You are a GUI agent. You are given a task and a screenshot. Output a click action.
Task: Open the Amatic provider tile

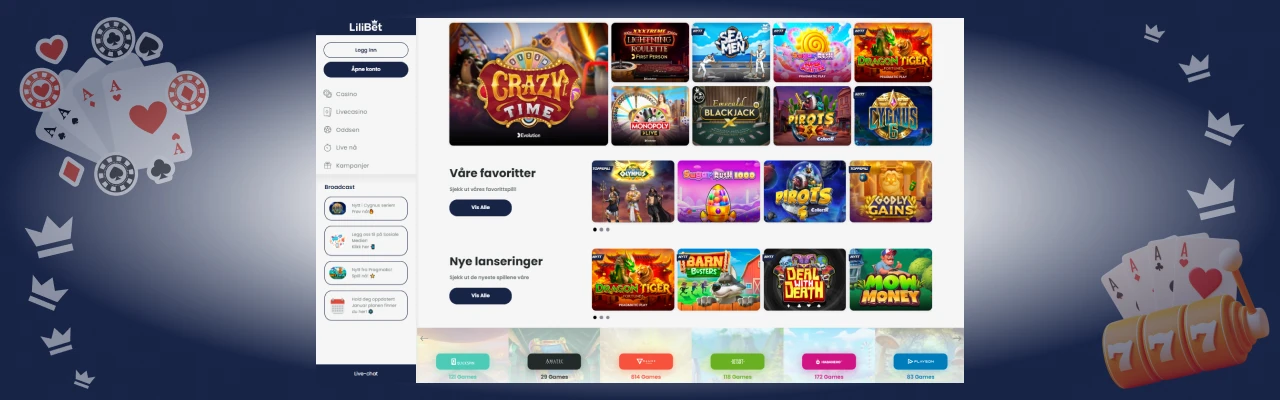(x=554, y=361)
